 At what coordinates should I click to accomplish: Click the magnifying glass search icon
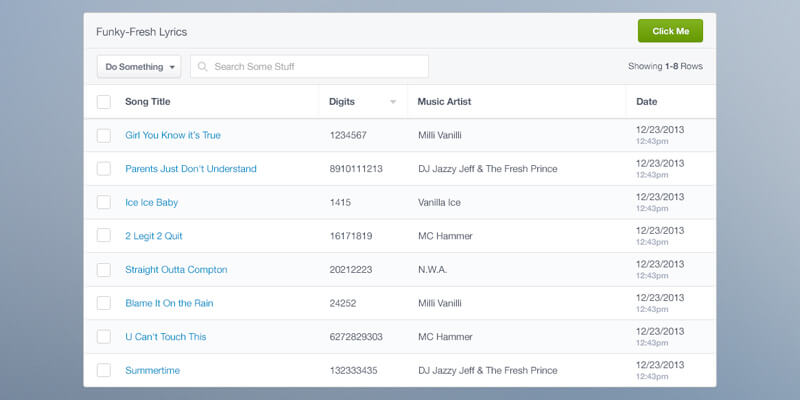203,67
